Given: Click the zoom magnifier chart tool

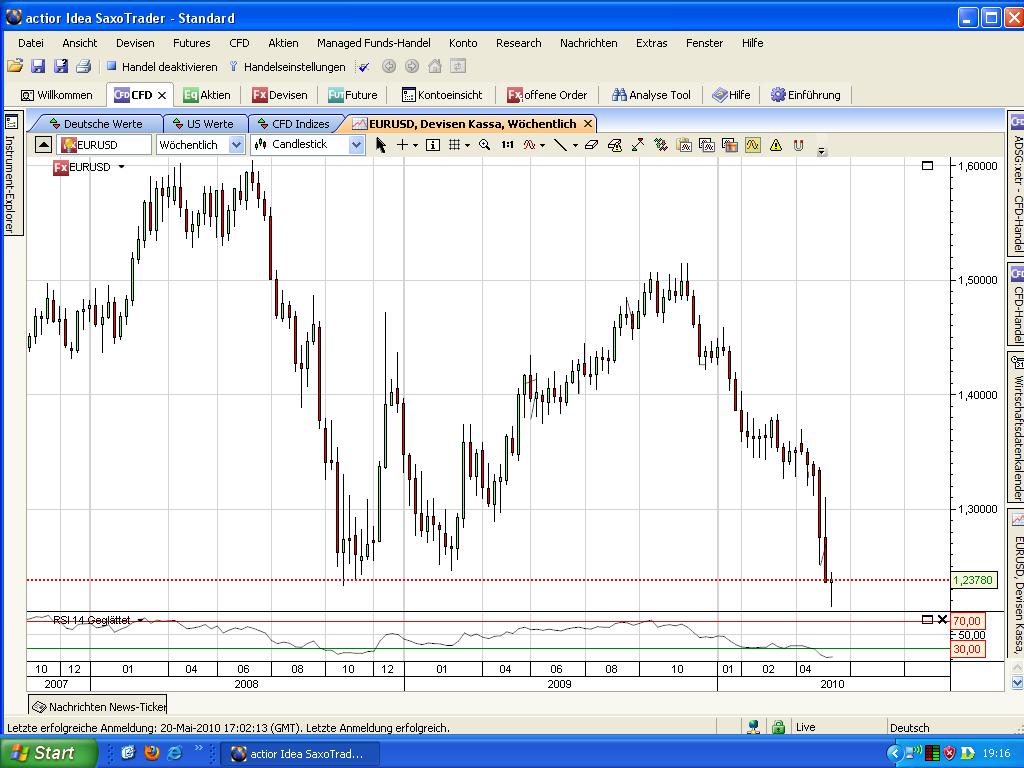Looking at the screenshot, I should (x=484, y=145).
